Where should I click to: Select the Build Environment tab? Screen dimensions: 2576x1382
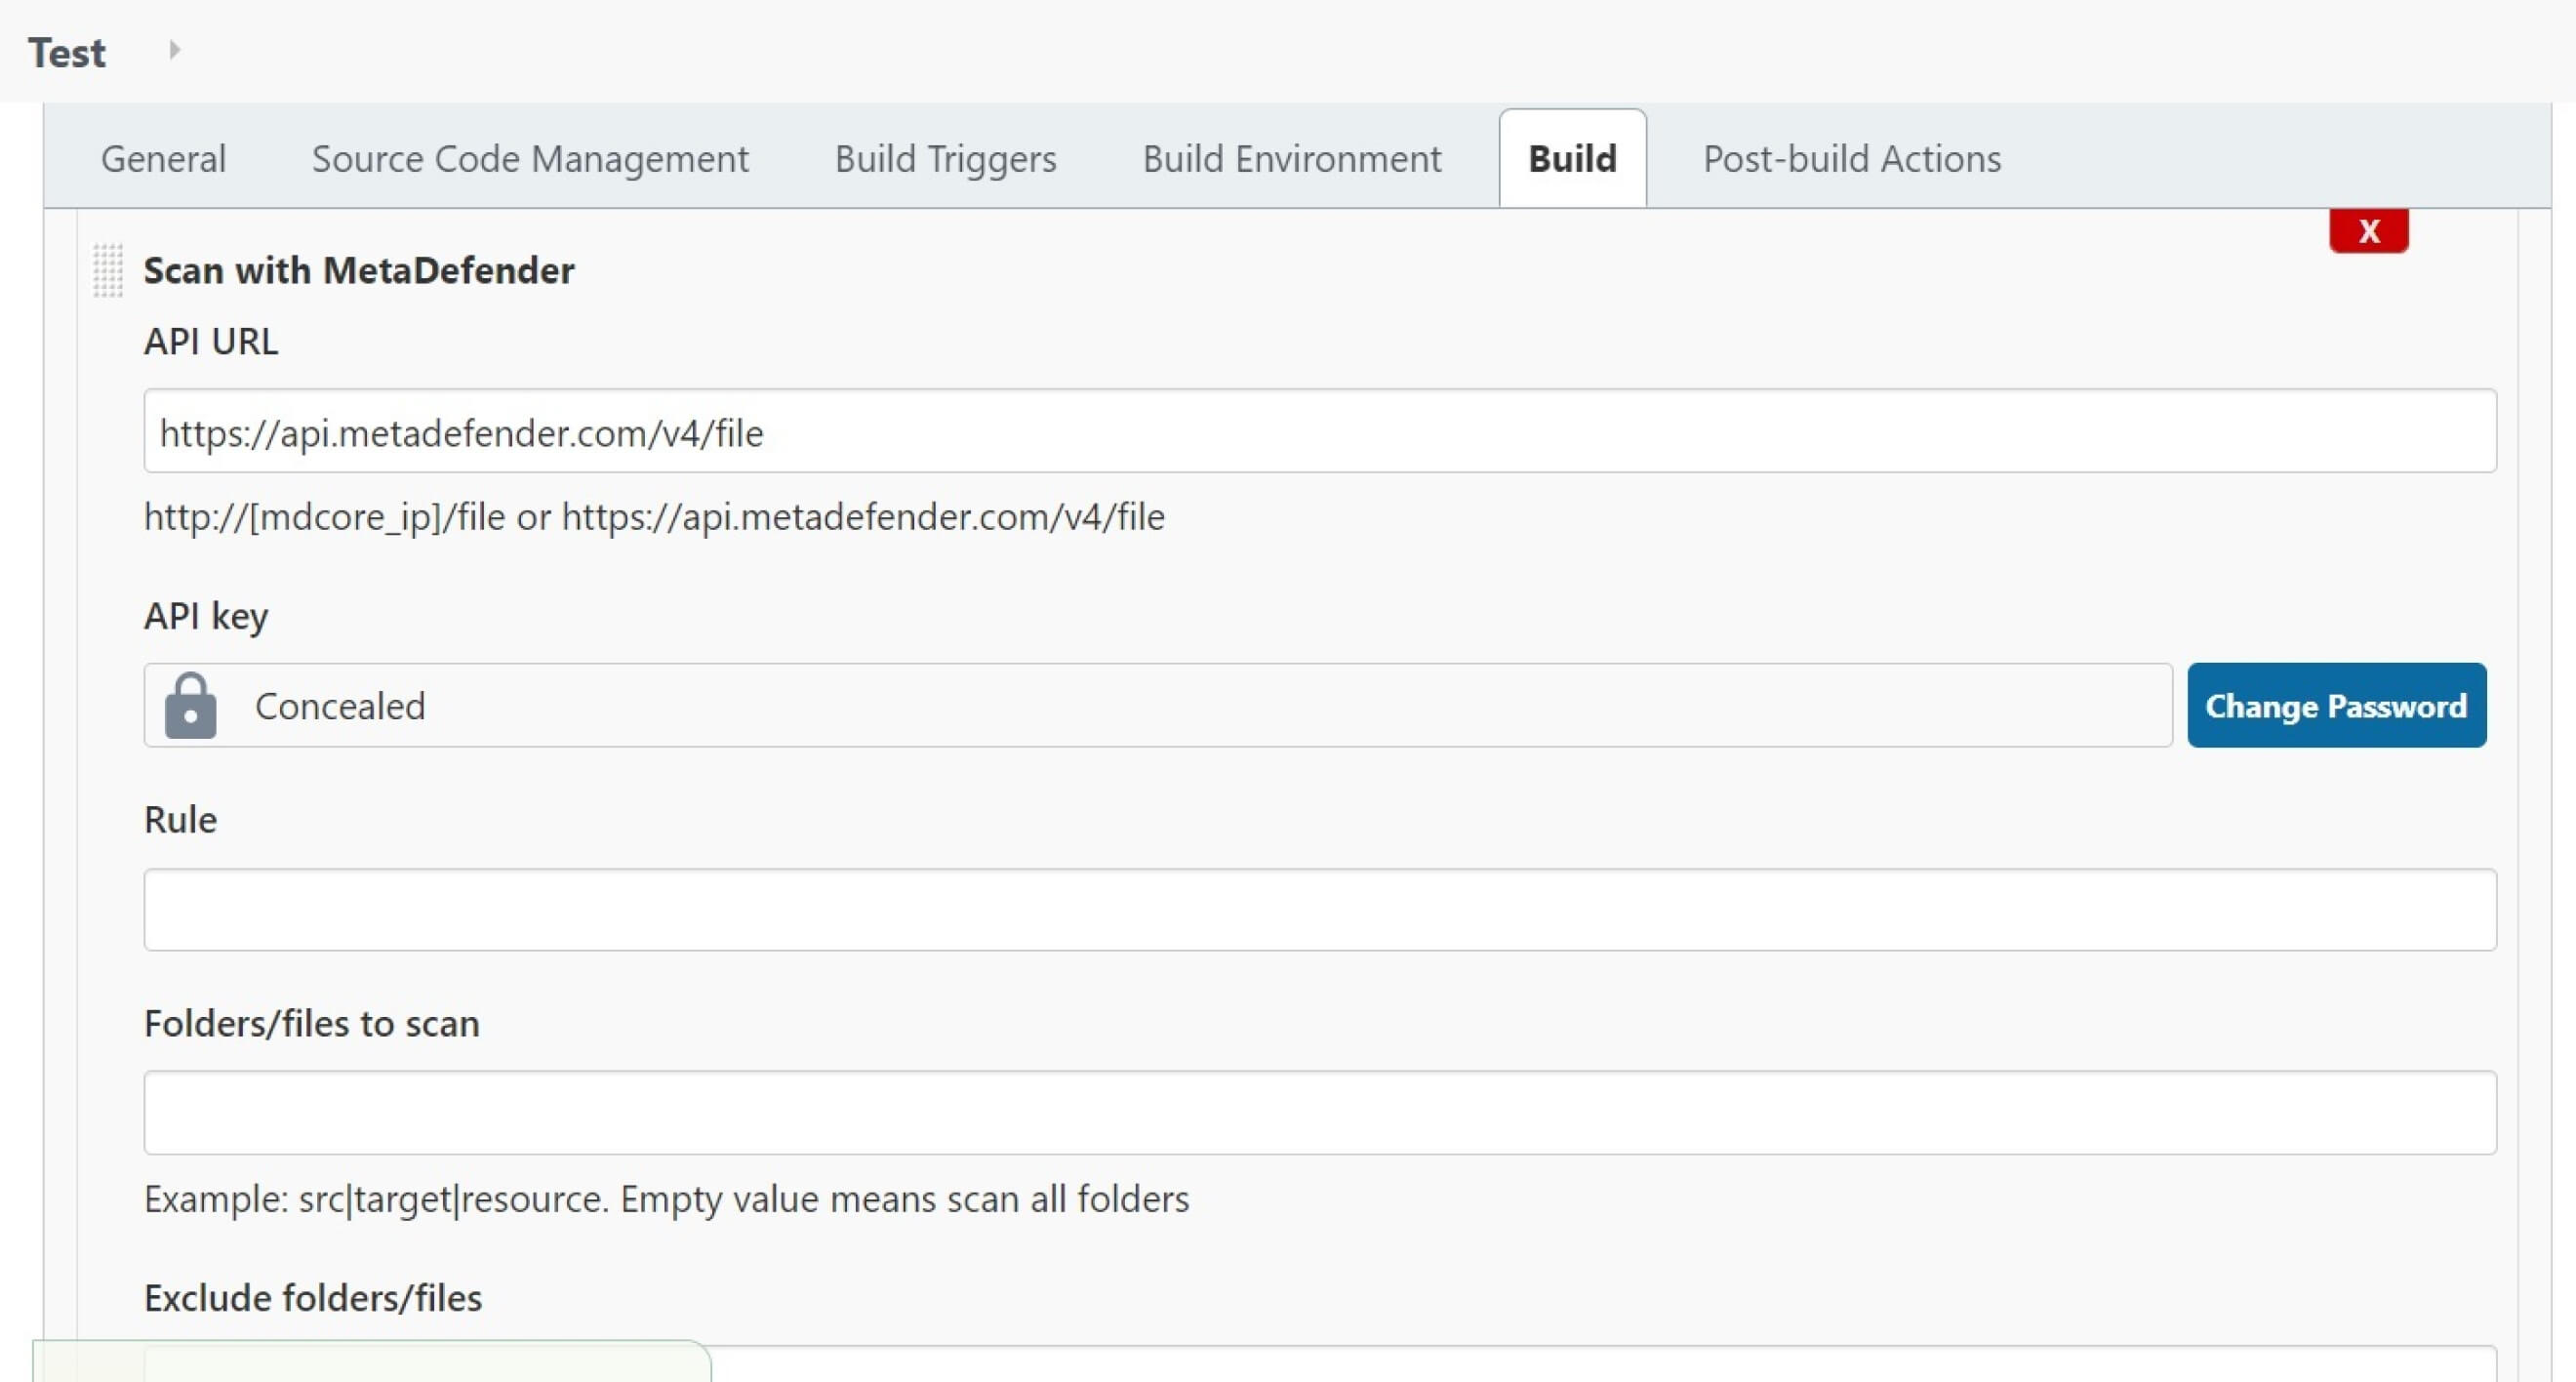tap(1291, 159)
